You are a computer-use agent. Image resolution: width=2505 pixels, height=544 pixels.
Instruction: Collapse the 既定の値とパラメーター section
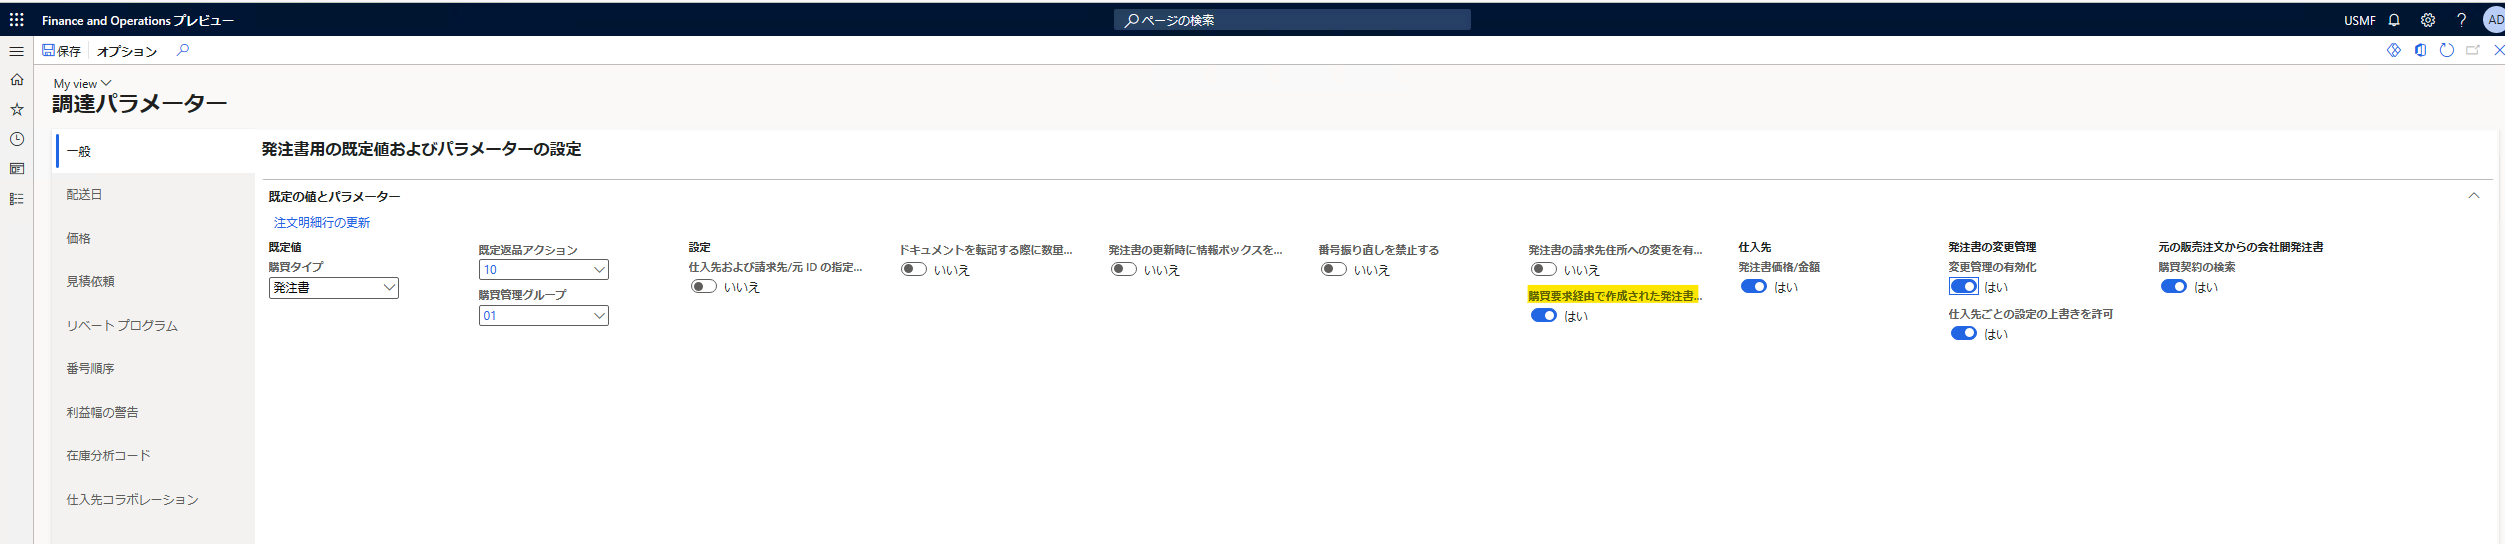click(2474, 196)
